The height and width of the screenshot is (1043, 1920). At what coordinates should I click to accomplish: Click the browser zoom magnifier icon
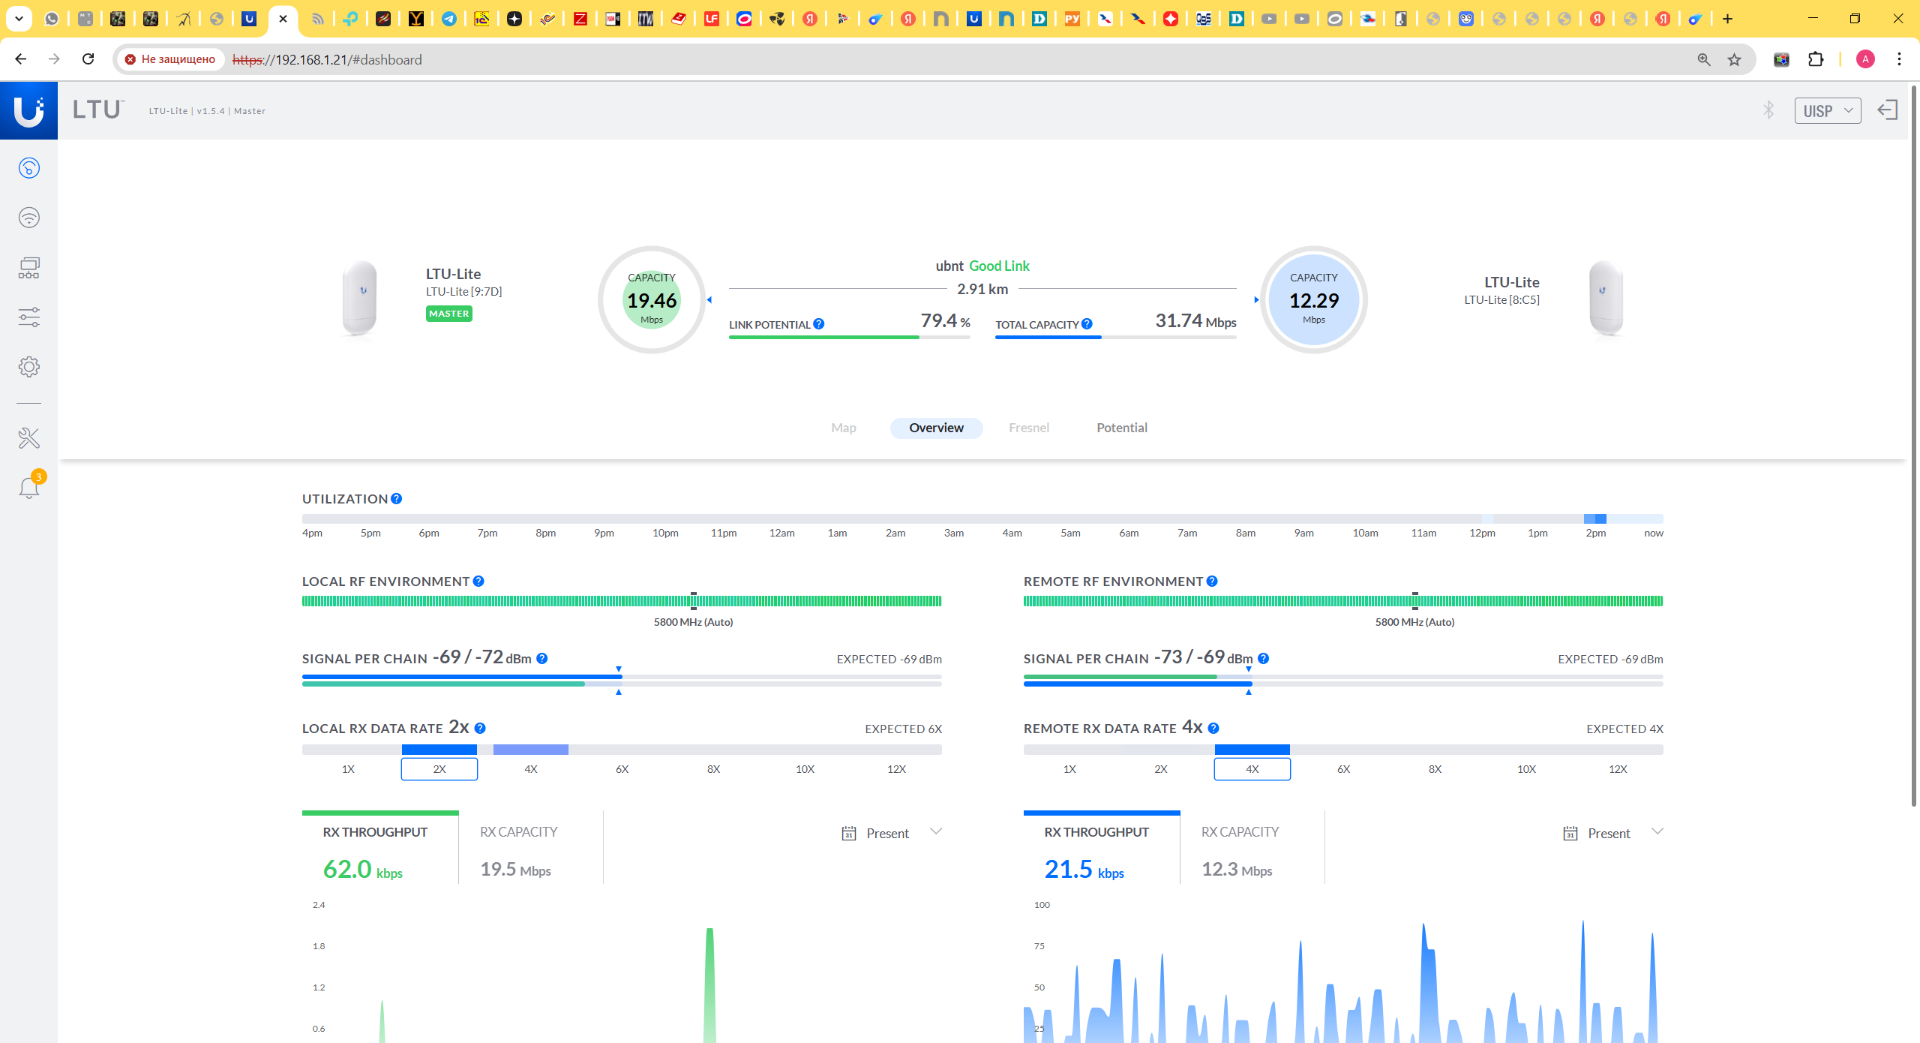1704,60
